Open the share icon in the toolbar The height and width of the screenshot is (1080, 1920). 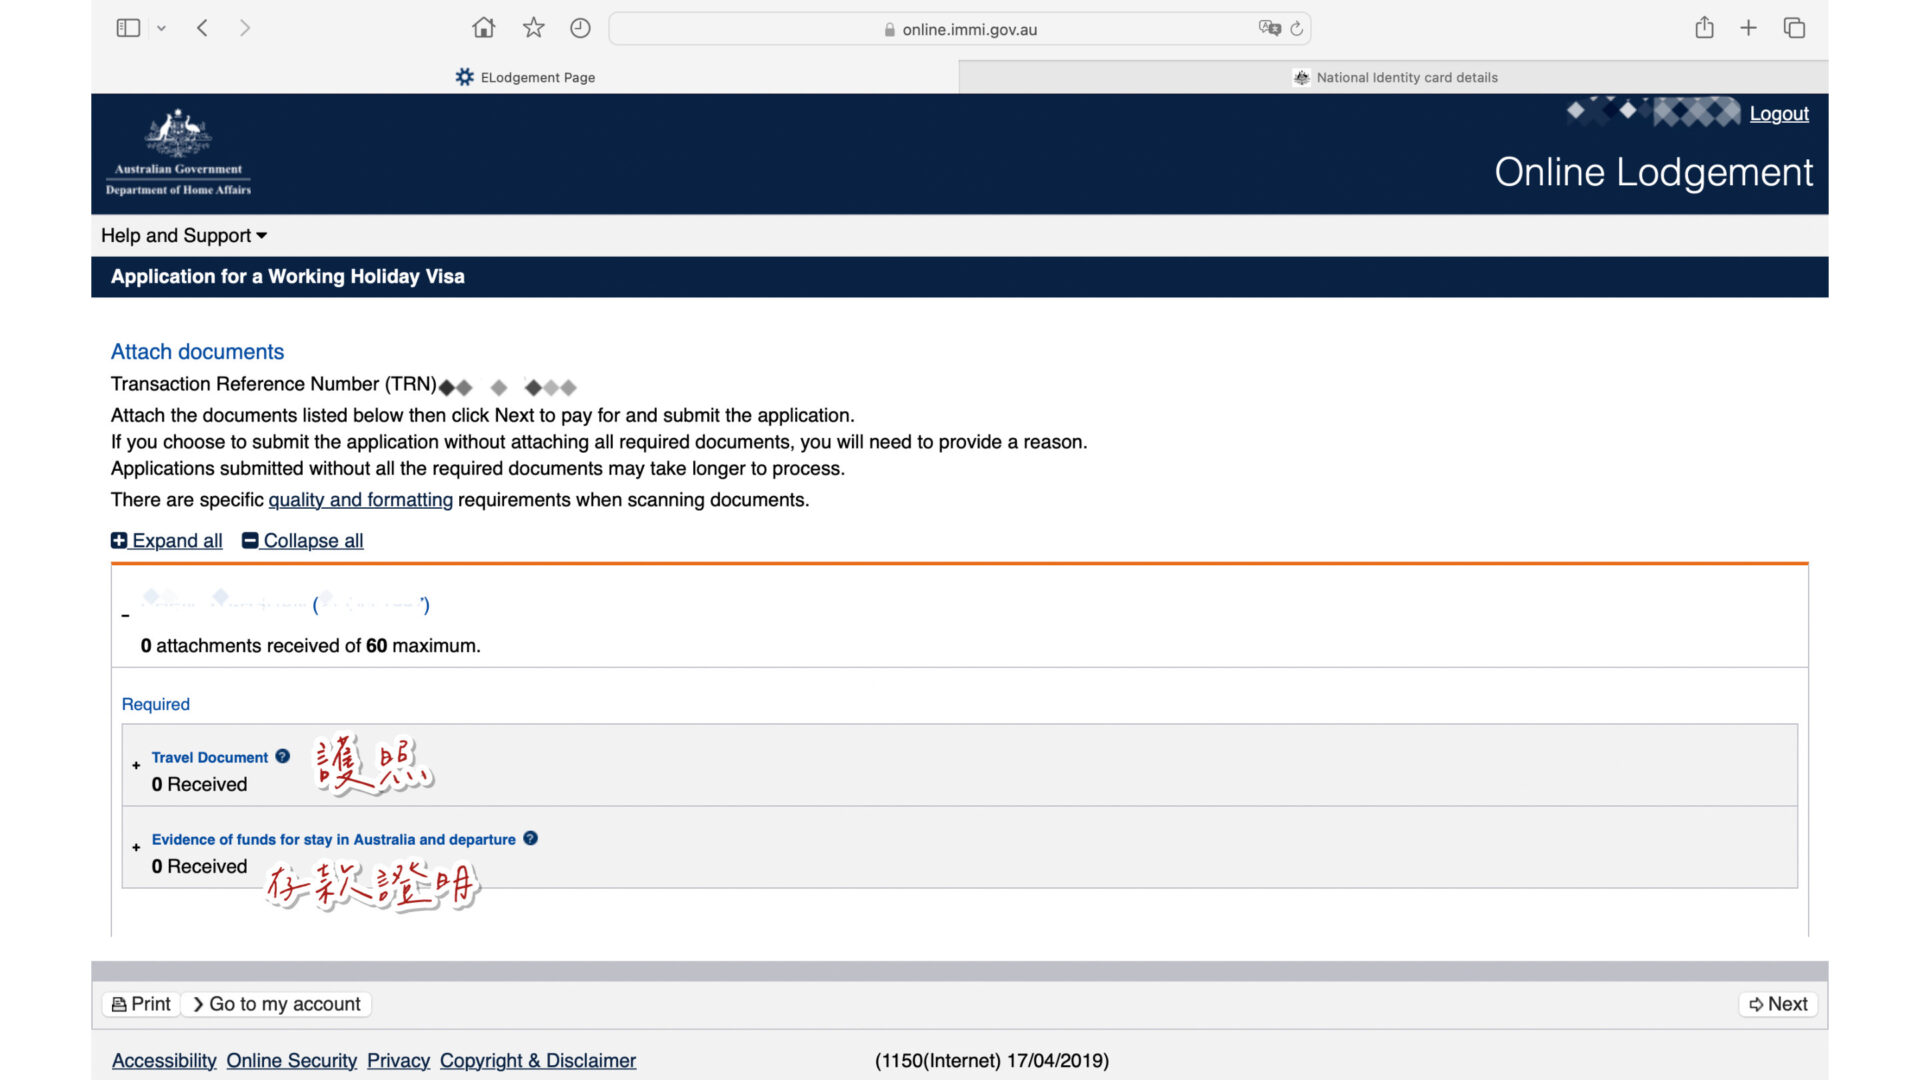[x=1704, y=28]
